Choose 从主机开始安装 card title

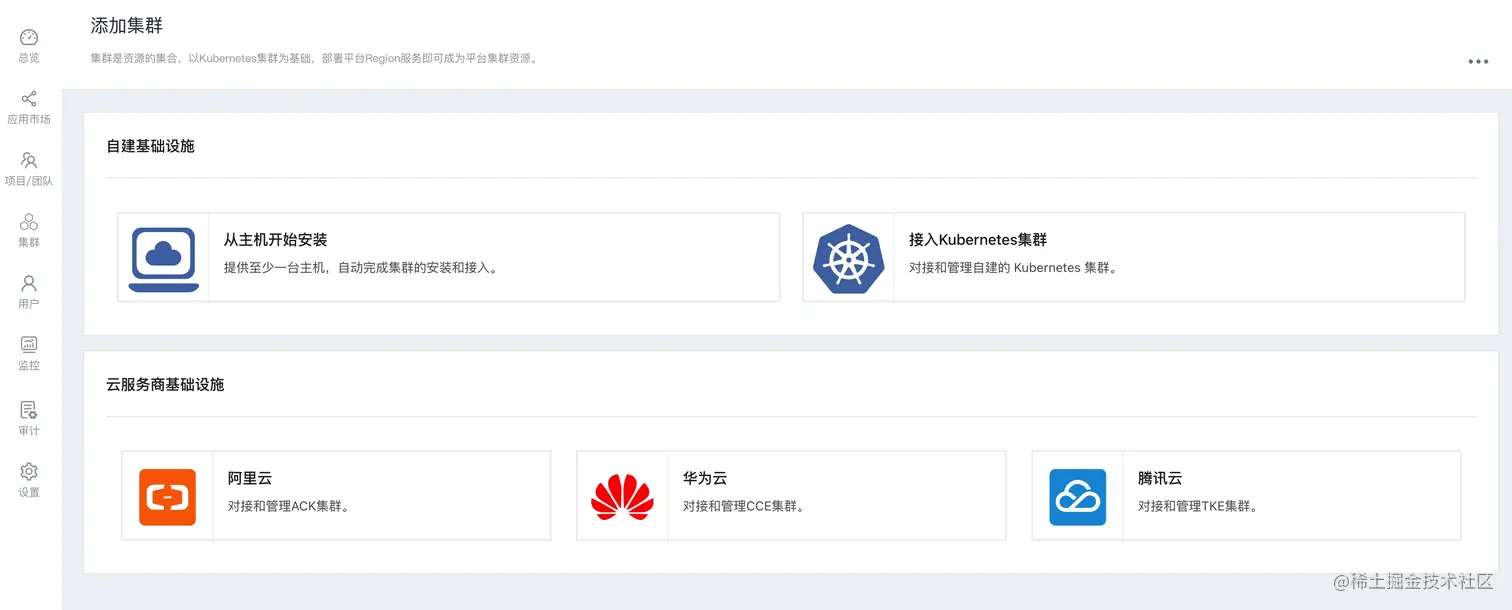(276, 240)
